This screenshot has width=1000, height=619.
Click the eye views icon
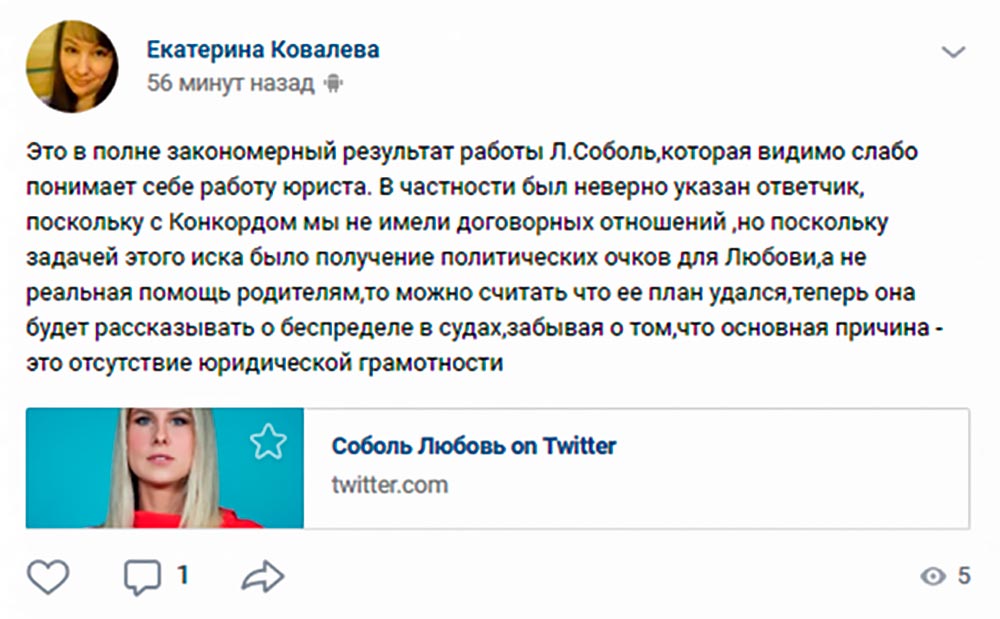(933, 576)
